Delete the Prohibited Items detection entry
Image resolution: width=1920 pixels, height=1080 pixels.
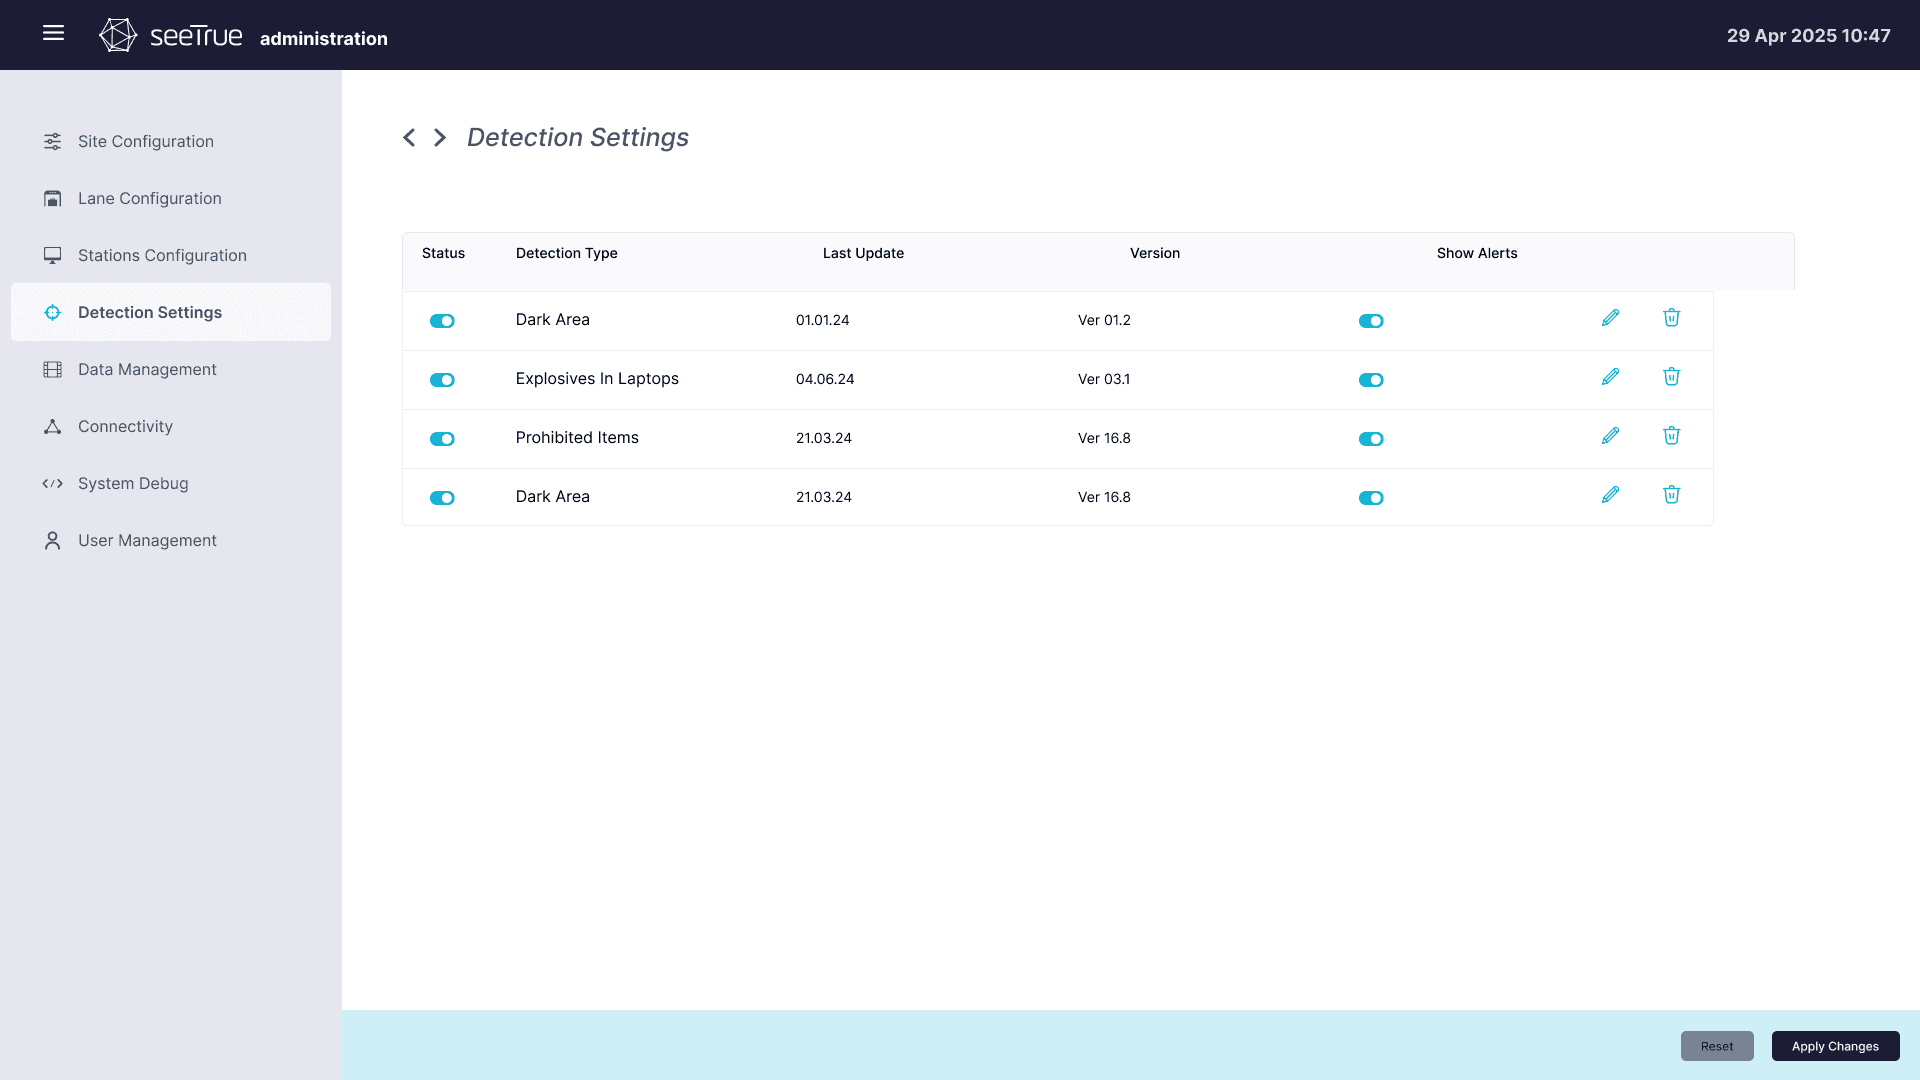pos(1671,436)
